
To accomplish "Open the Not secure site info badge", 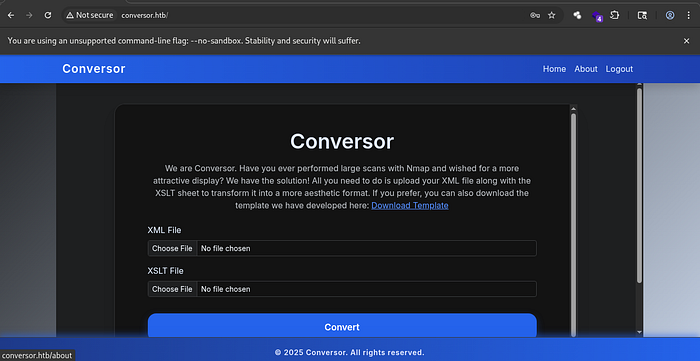I will (x=90, y=15).
